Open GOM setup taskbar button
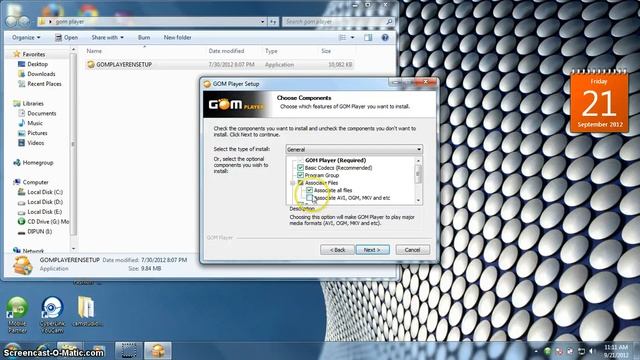 coord(158,351)
